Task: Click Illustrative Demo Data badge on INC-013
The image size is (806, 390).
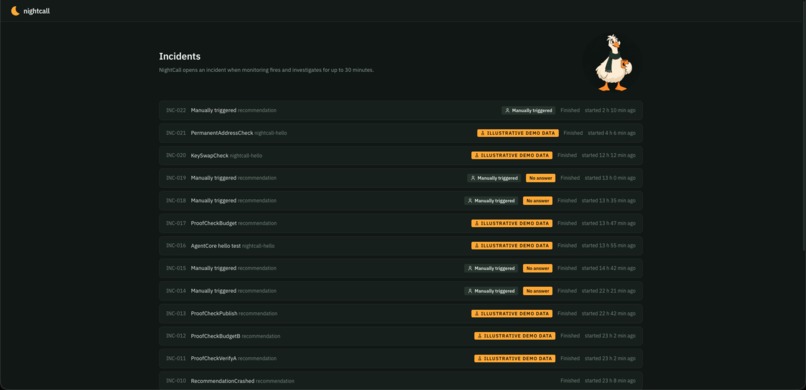Action: (511, 313)
